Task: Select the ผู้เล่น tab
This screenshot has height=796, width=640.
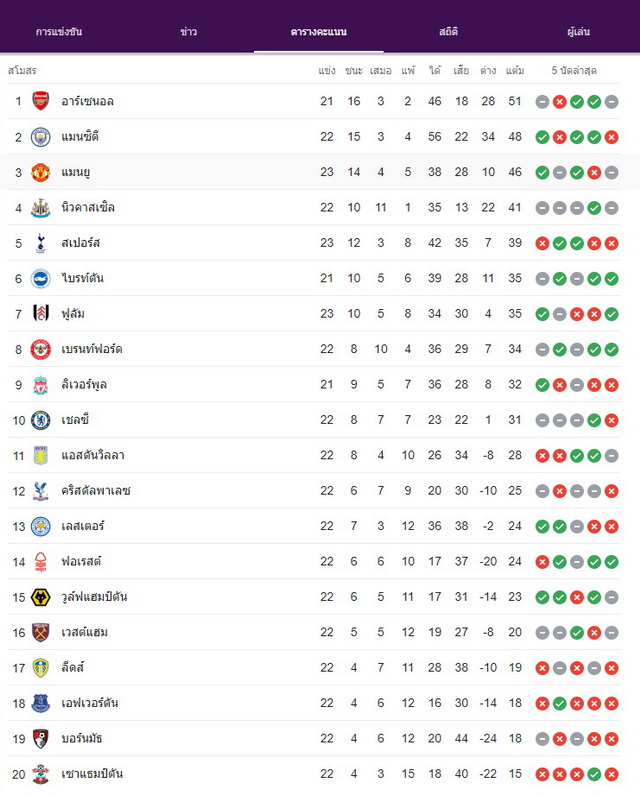Action: click(x=578, y=31)
